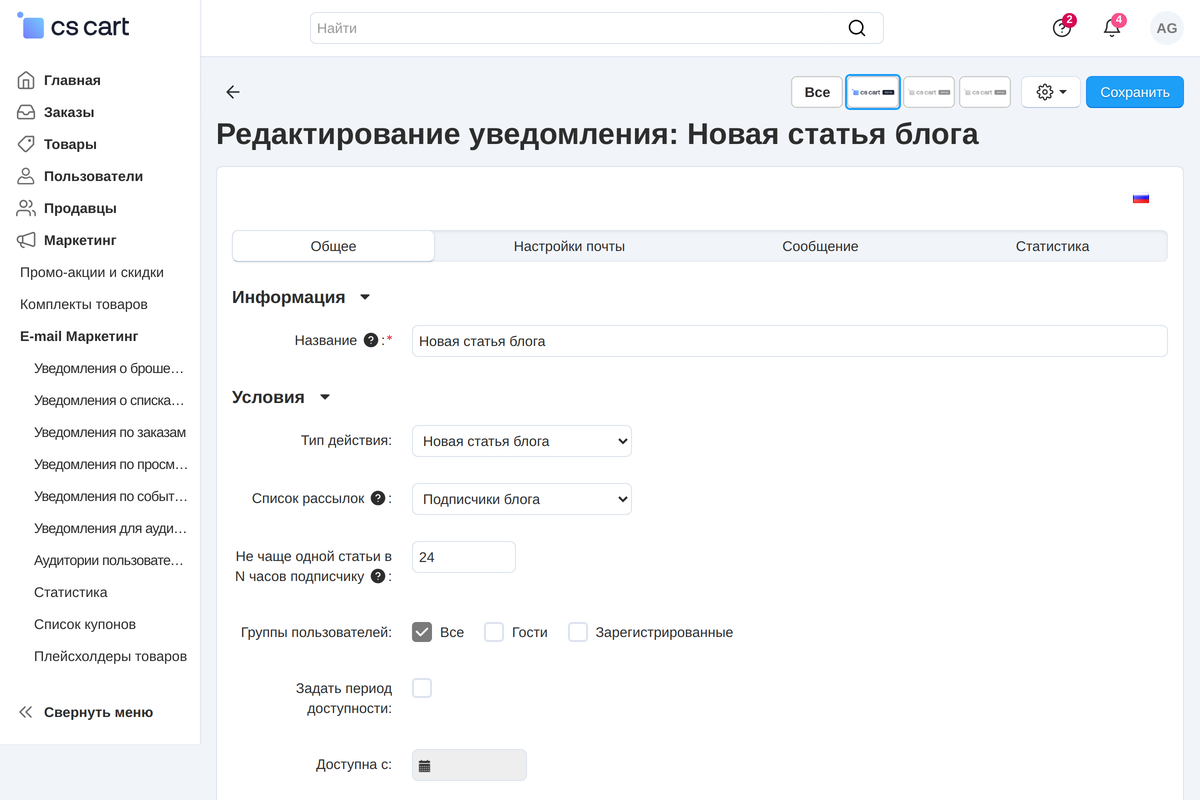
Task: Click help icon next to Название
Action: [371, 340]
